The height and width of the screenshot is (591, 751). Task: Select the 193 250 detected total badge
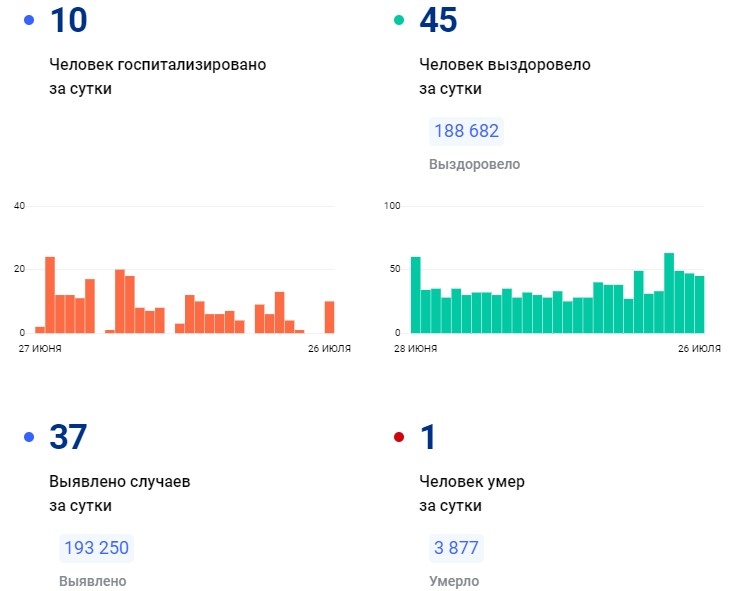pos(96,548)
